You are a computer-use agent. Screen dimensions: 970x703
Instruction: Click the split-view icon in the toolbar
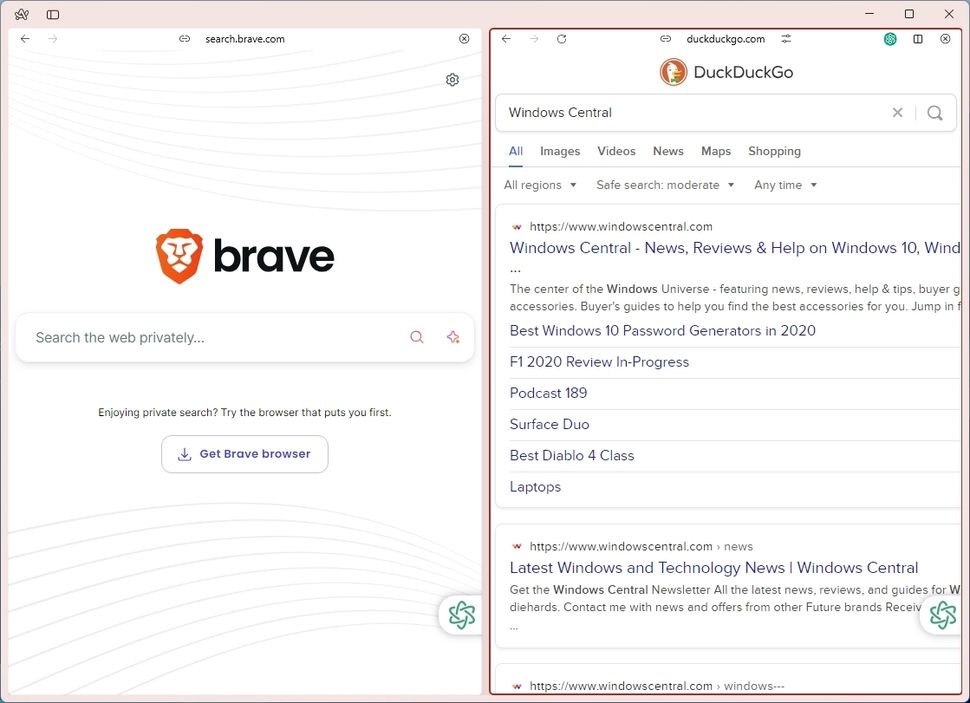tap(917, 38)
